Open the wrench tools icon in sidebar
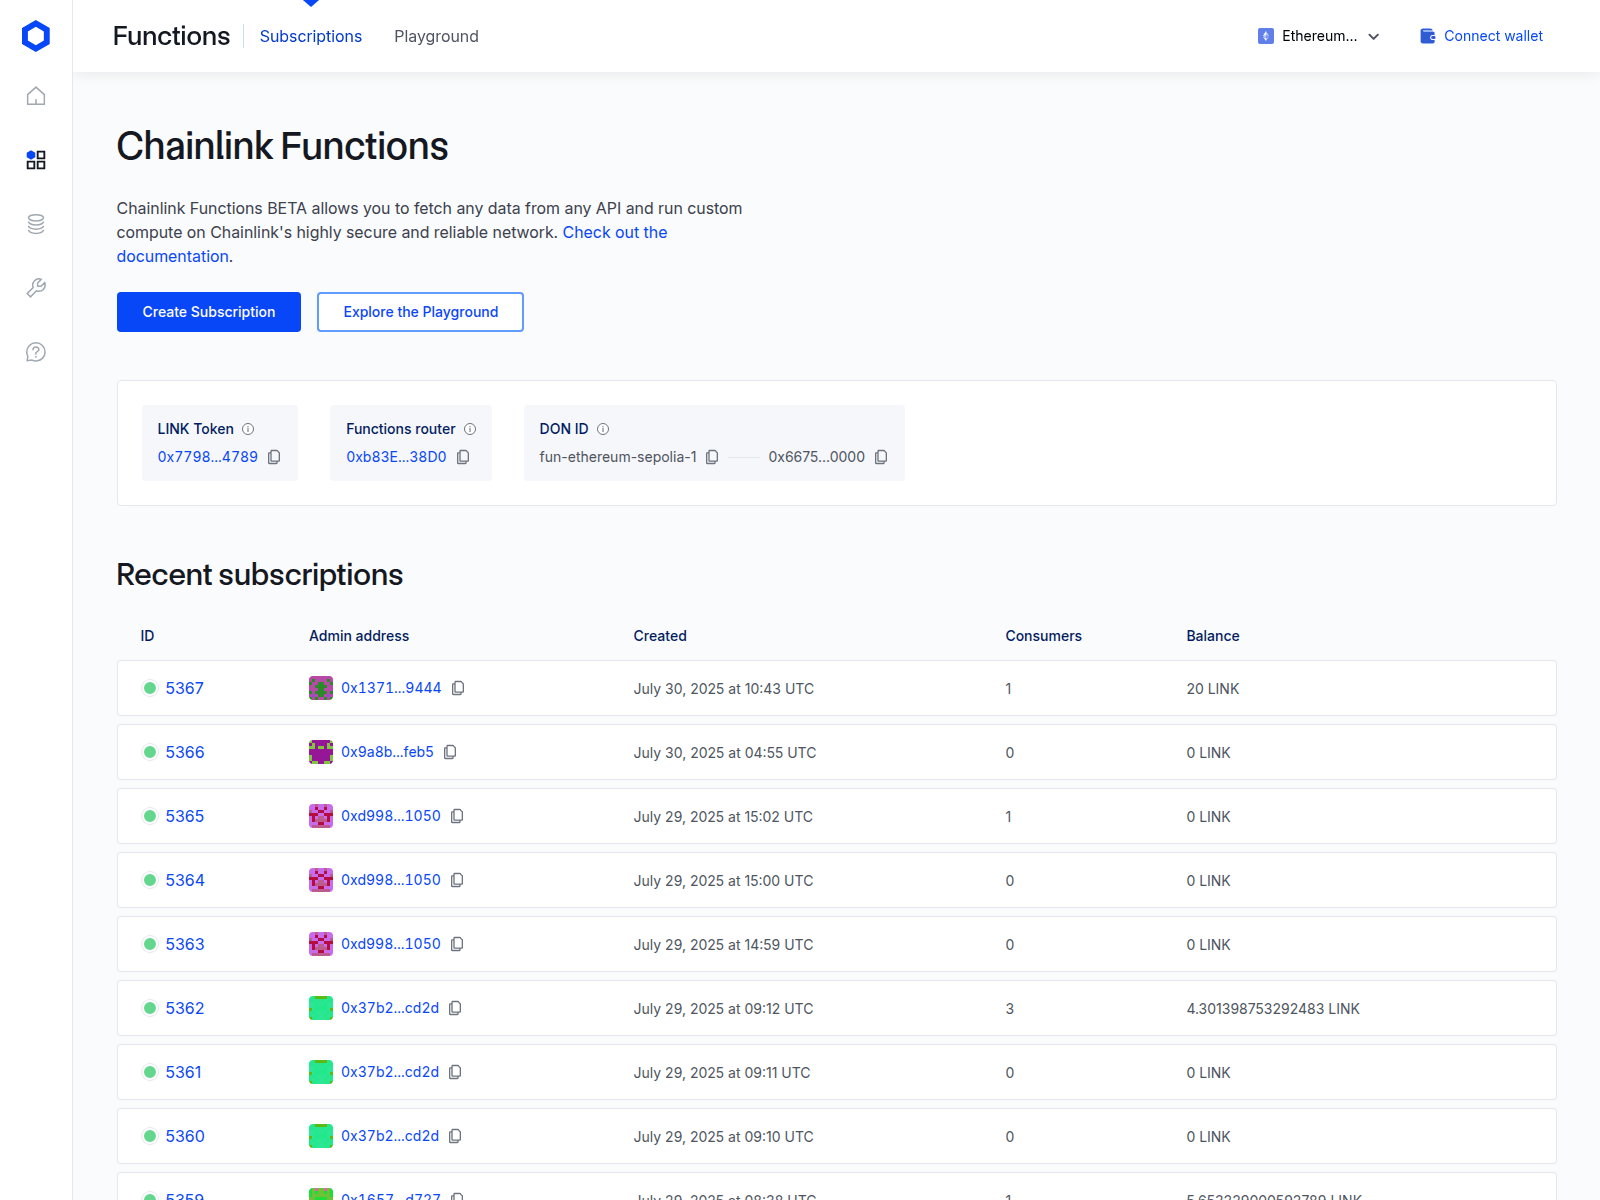1600x1200 pixels. [36, 288]
